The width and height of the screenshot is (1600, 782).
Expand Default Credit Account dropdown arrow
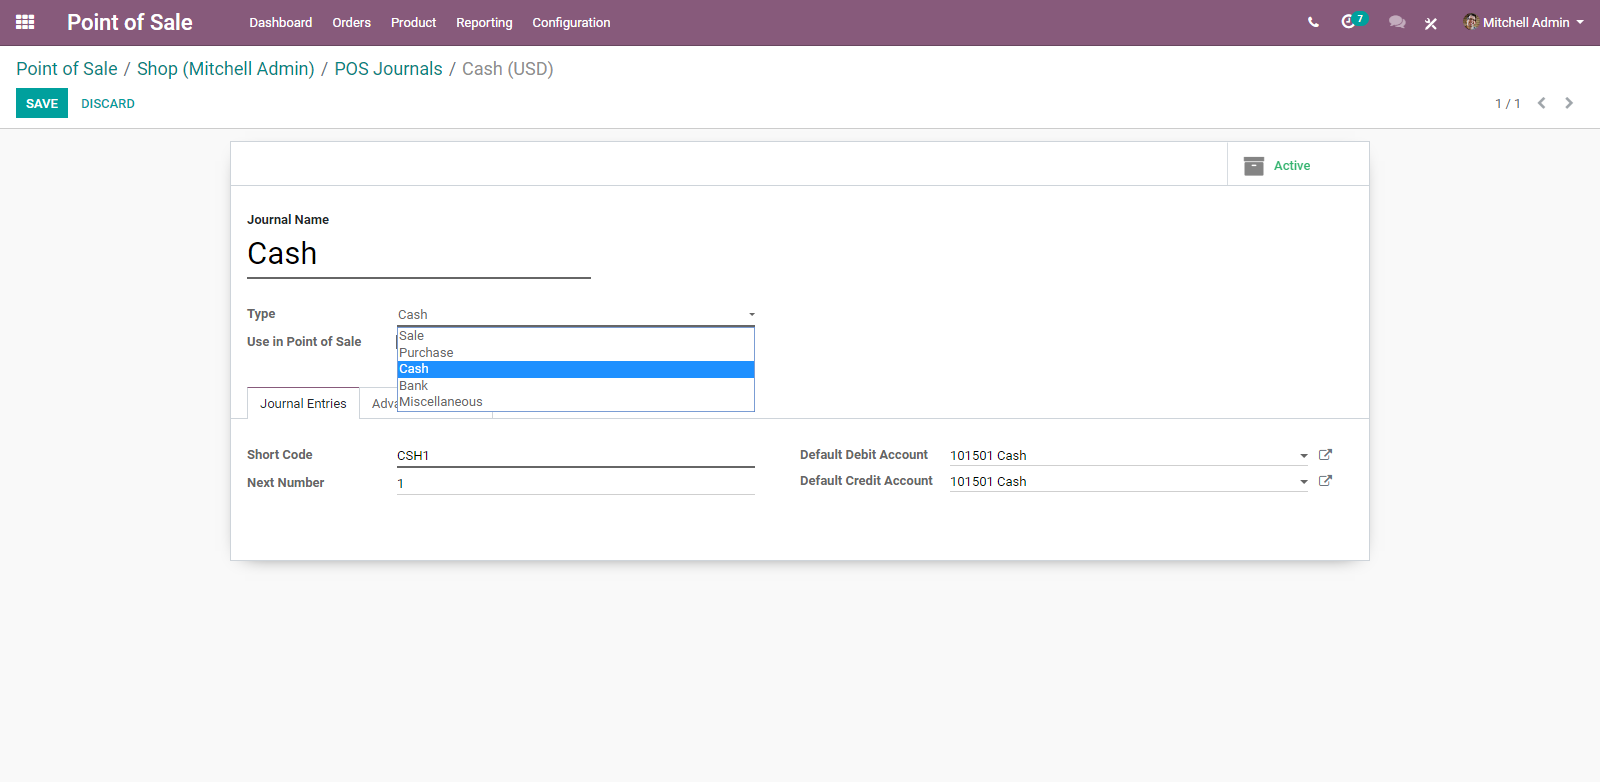coord(1303,482)
